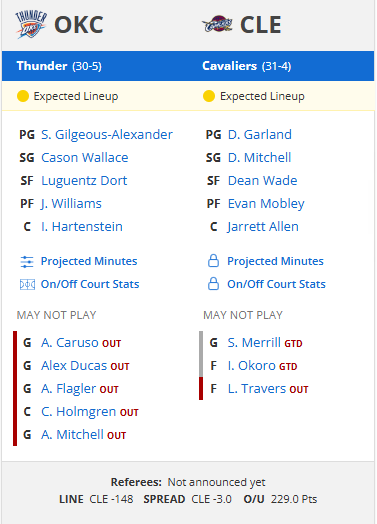Open Jarrett Allen player page
The width and height of the screenshot is (377, 524).
(x=263, y=227)
